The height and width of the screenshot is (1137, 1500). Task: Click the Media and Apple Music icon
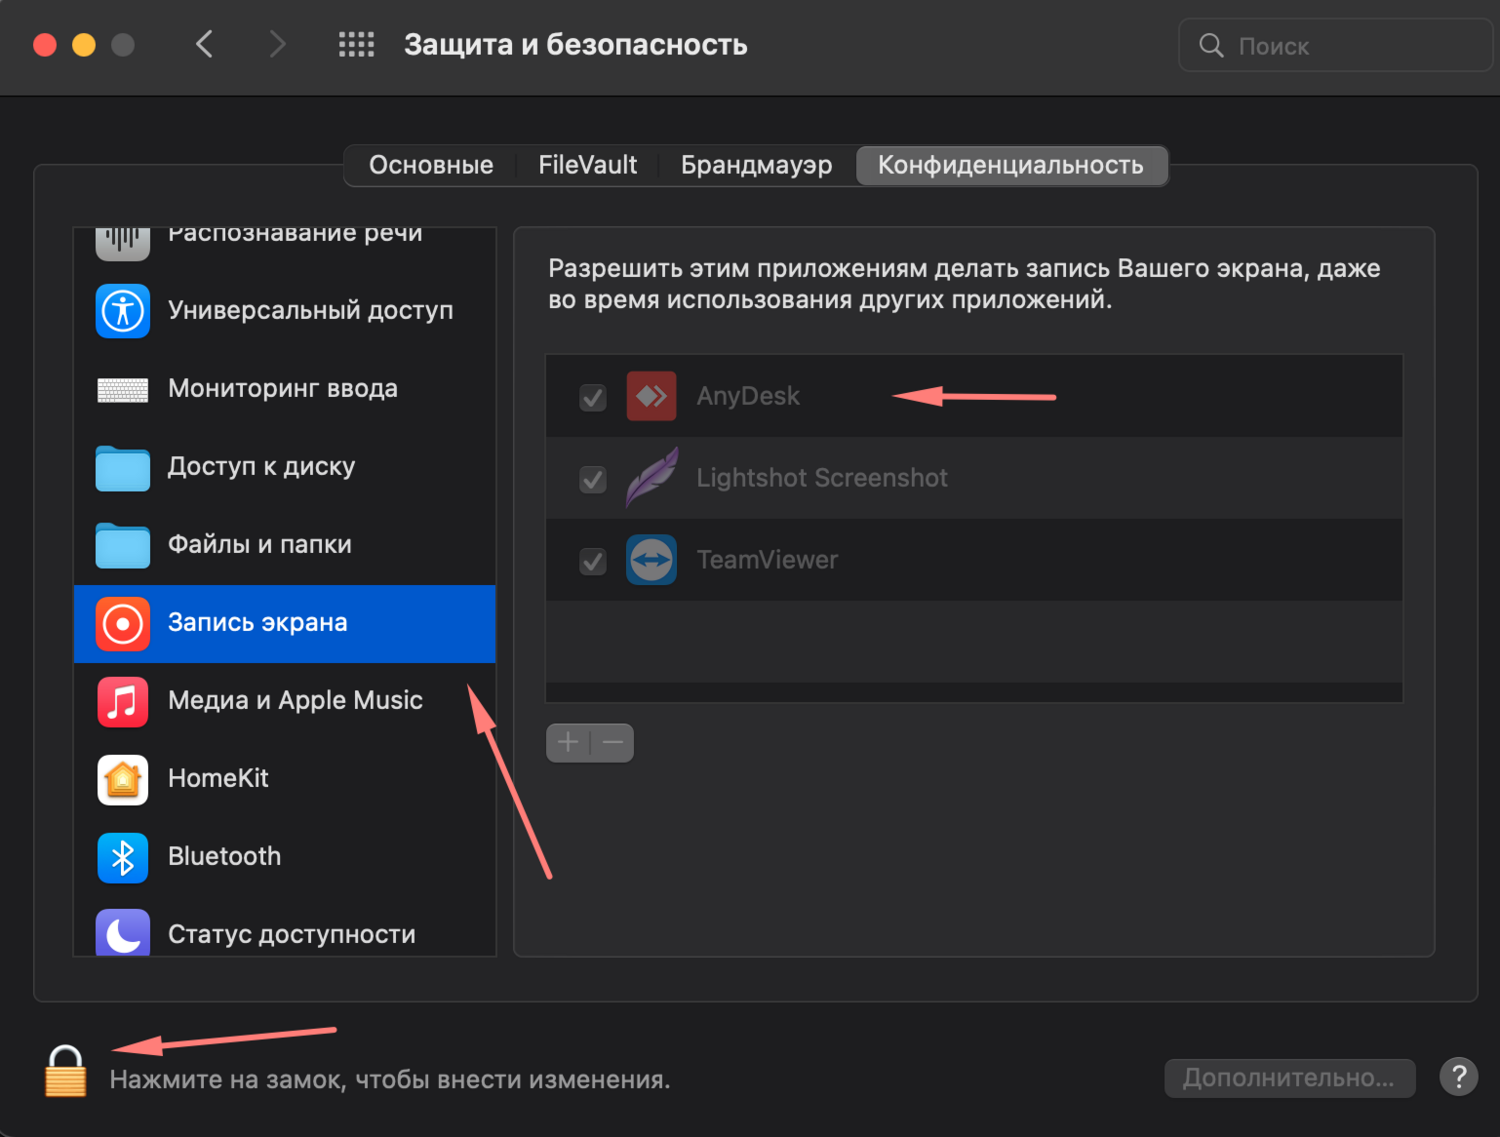point(122,701)
